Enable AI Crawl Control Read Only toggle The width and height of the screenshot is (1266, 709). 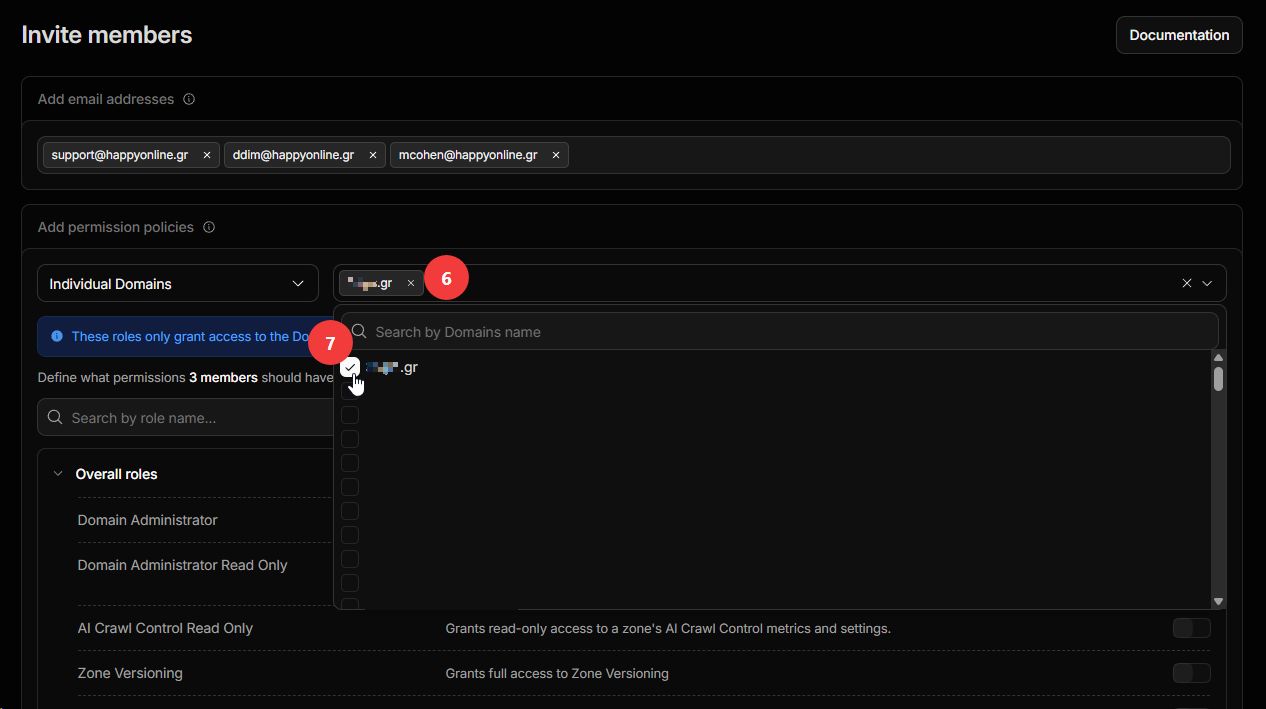[1191, 628]
